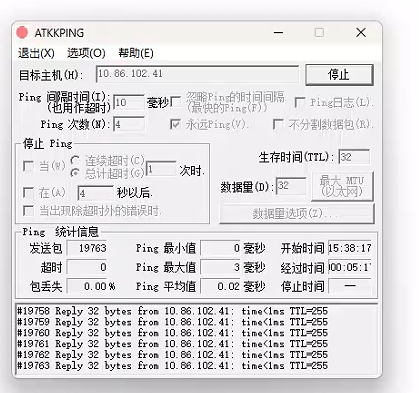The height and width of the screenshot is (393, 419).
Task: Minimize the ATKKPING window
Action: click(x=278, y=33)
